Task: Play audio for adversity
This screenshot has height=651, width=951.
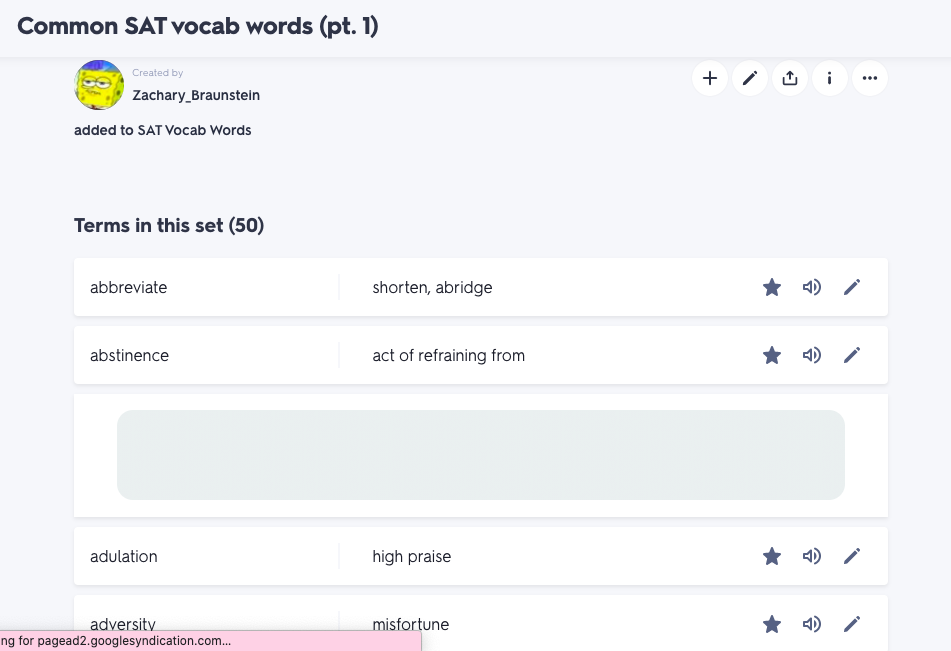Action: pos(812,624)
